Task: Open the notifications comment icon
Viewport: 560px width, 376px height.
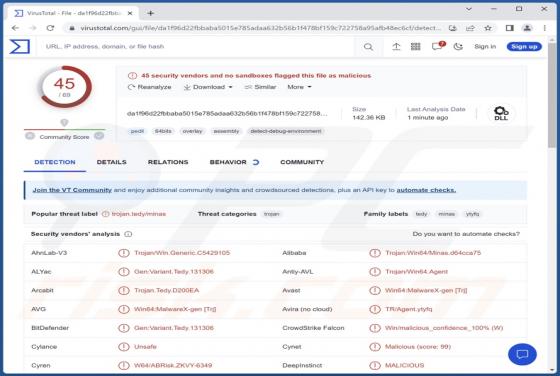Action: click(x=438, y=46)
